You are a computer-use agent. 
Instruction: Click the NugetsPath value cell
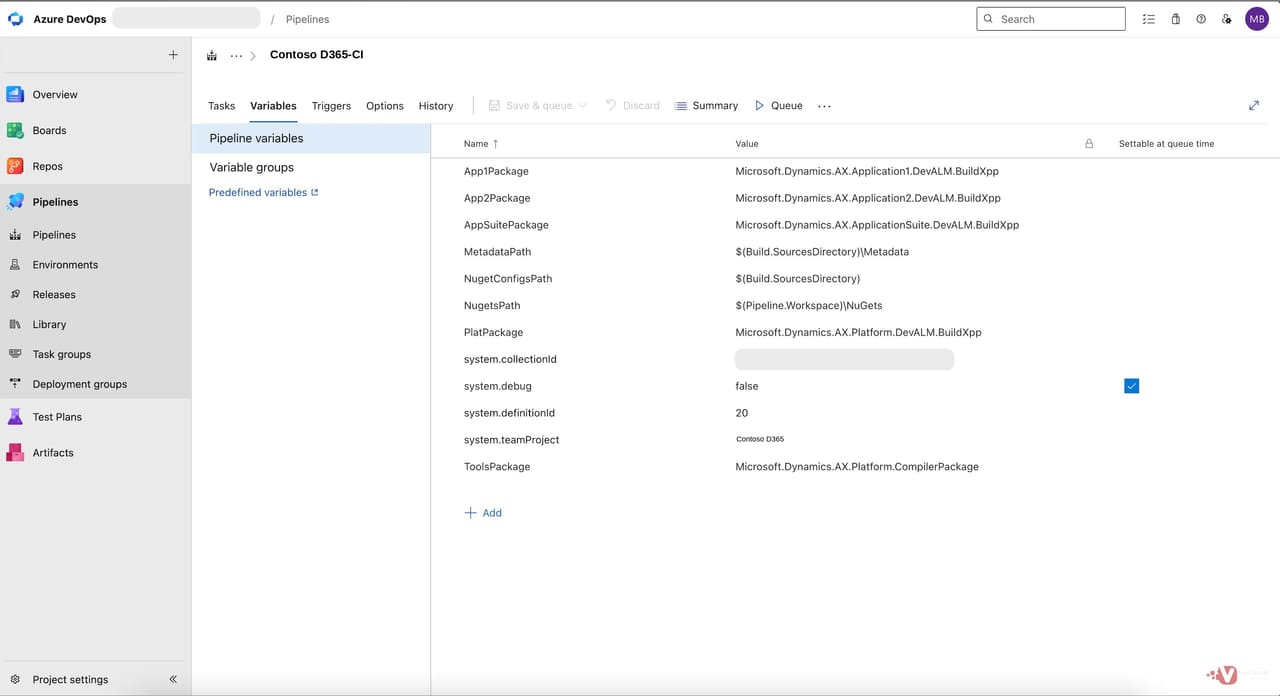pyautogui.click(x=809, y=306)
